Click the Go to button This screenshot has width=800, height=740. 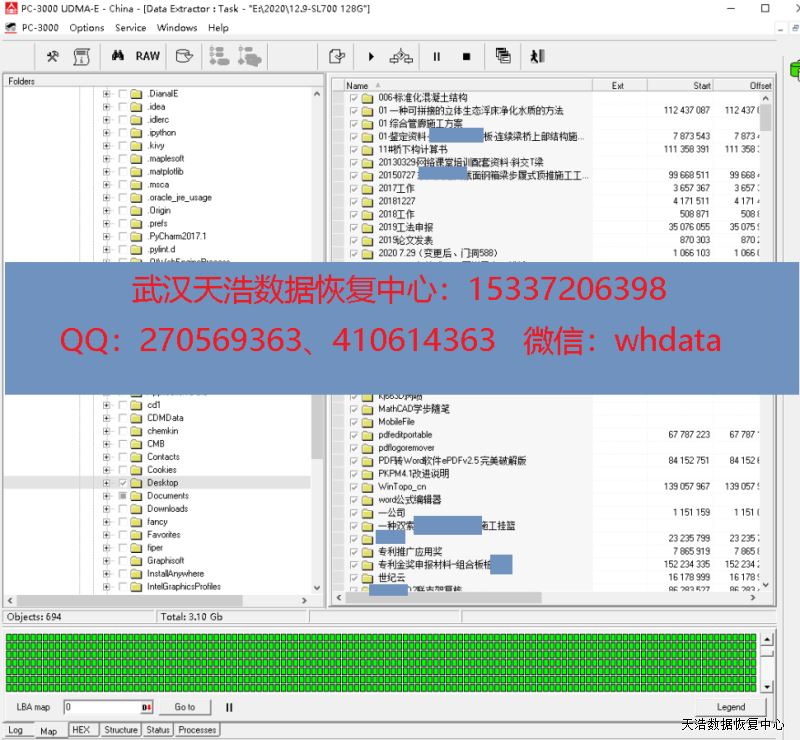click(x=185, y=707)
